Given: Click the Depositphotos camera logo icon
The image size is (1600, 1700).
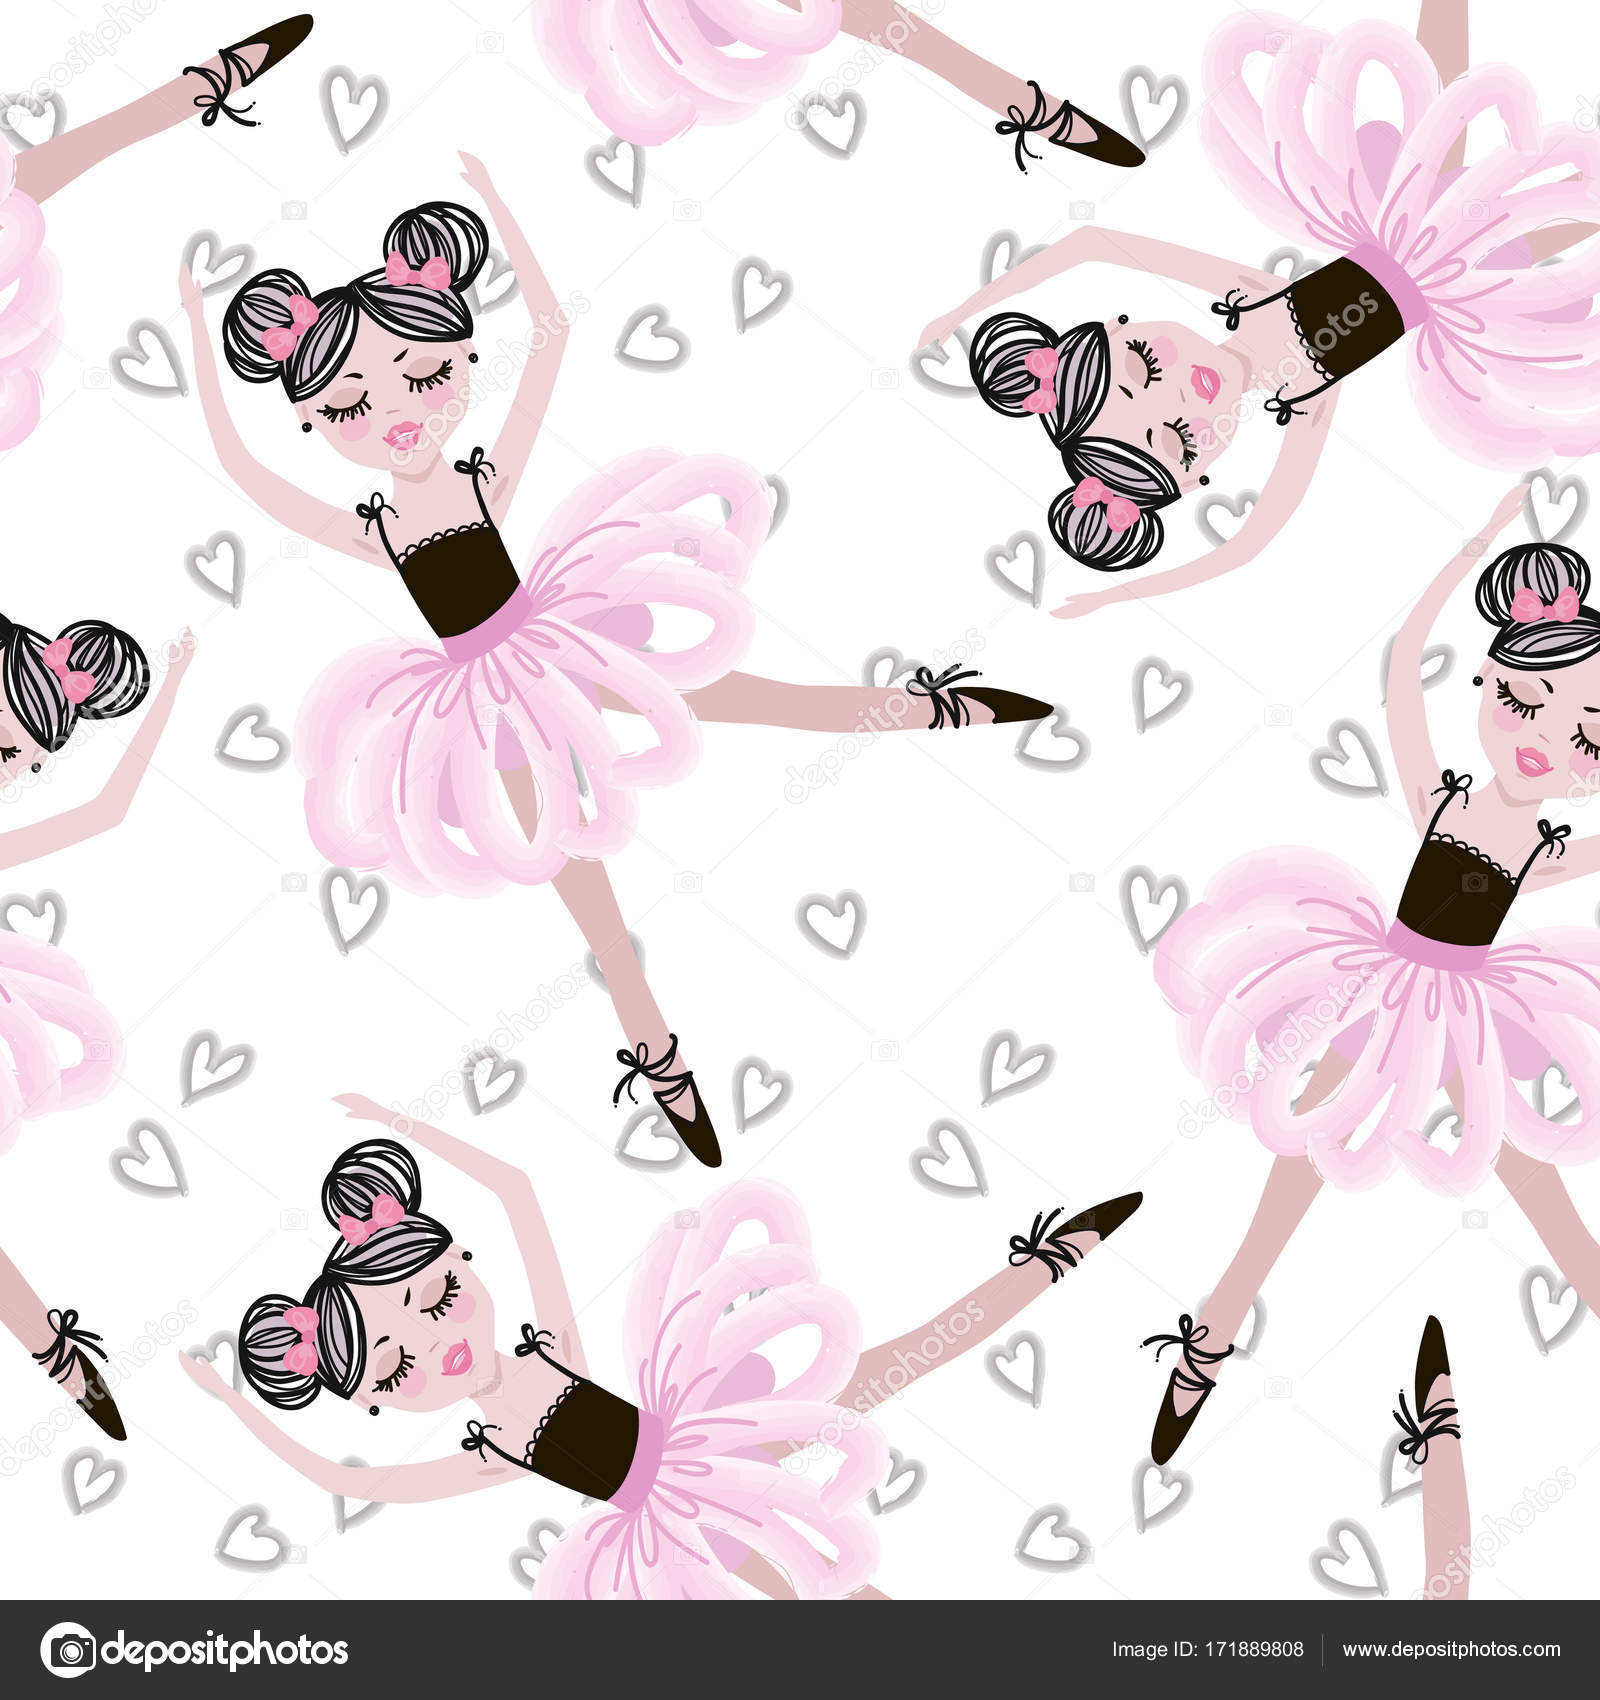Looking at the screenshot, I should [68, 1650].
